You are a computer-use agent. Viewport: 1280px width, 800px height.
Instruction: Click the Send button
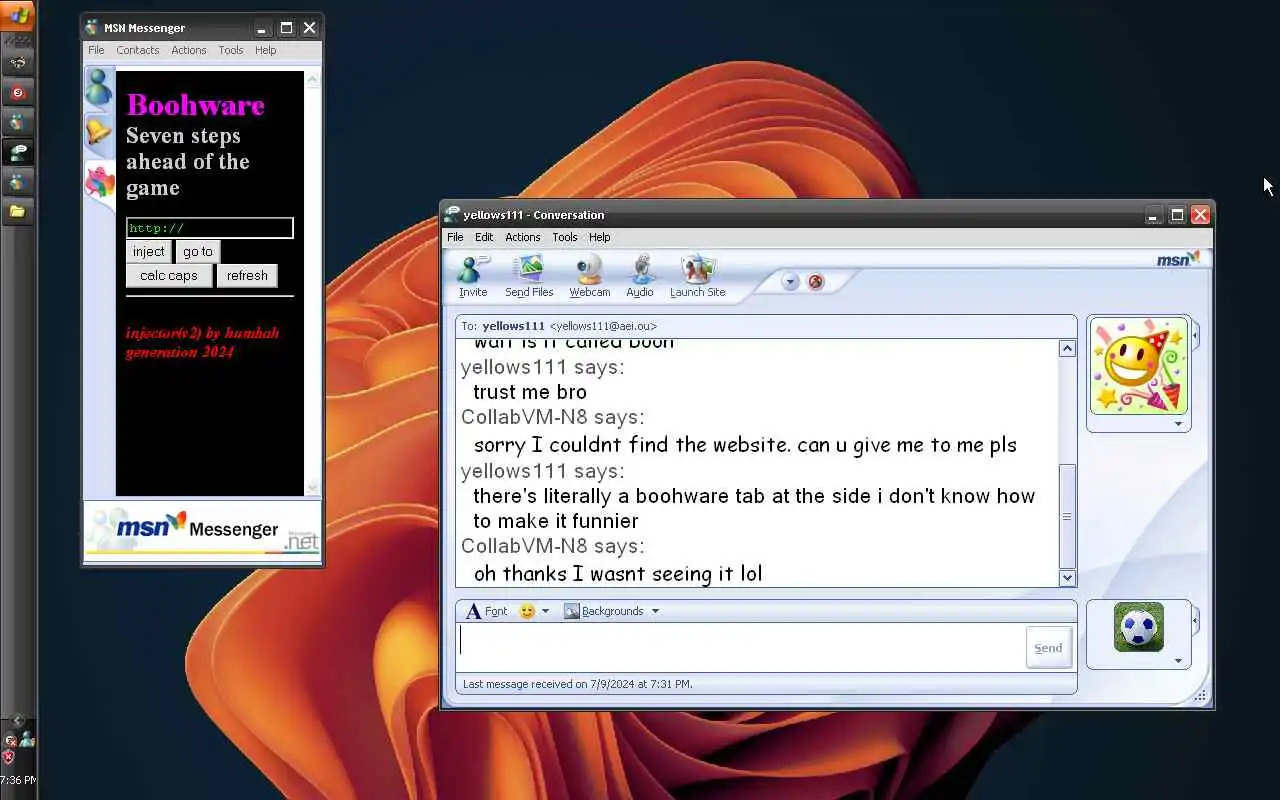[x=1048, y=648]
